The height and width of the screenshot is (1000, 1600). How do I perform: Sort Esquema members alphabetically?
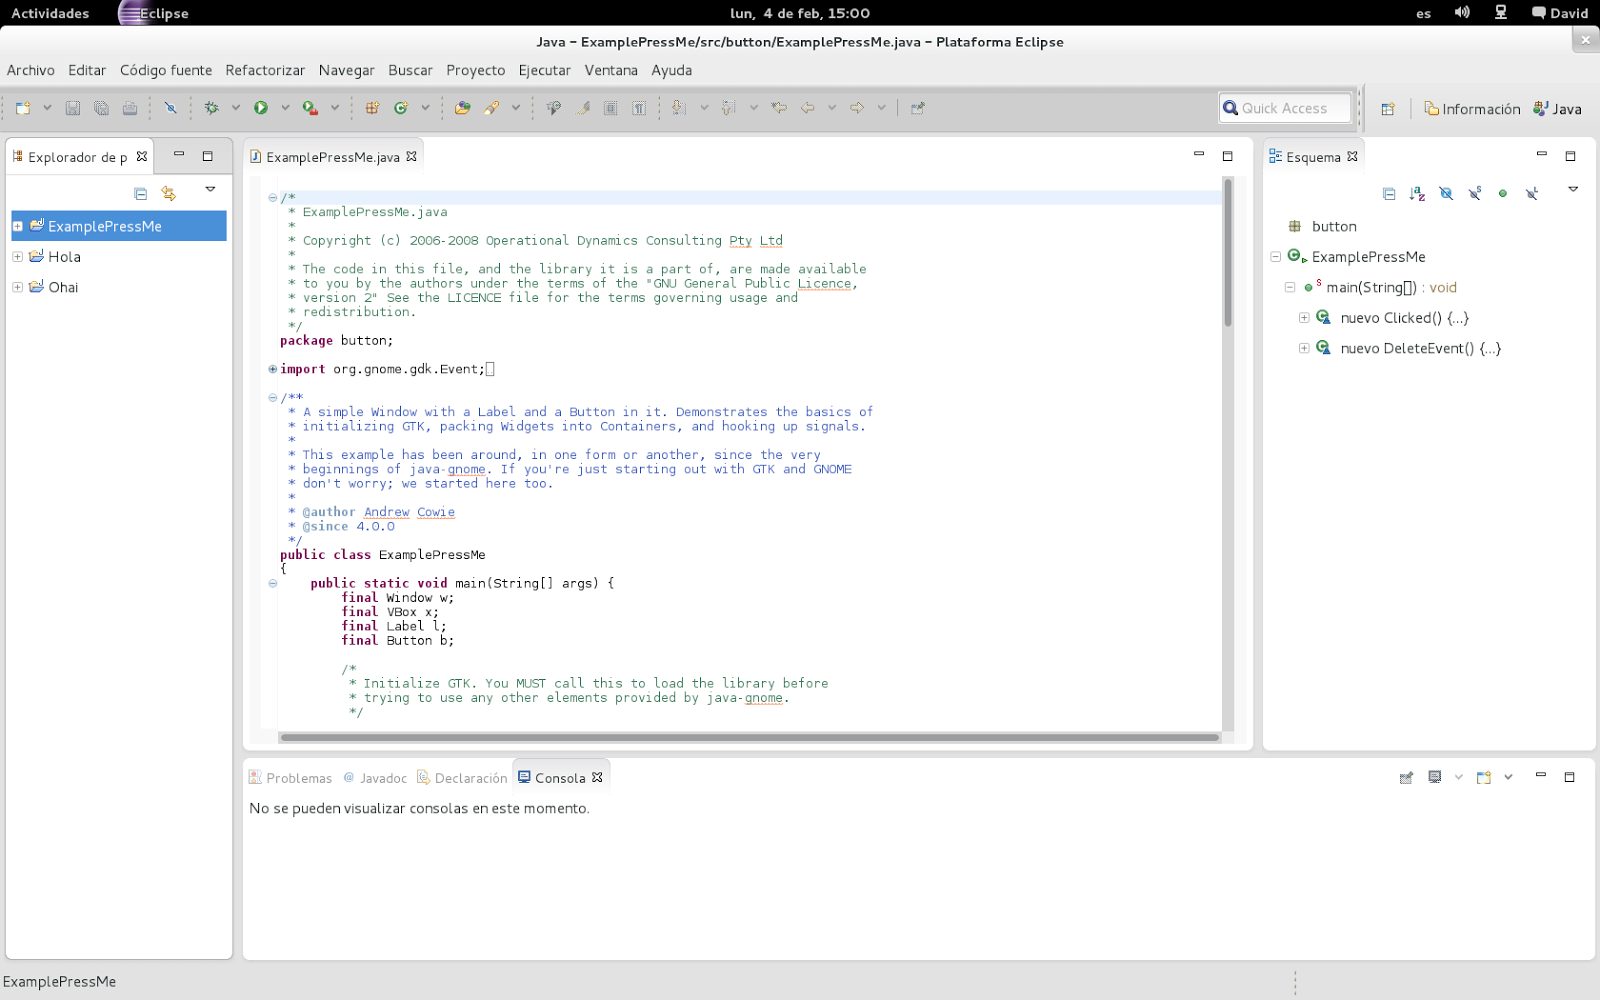tap(1417, 193)
